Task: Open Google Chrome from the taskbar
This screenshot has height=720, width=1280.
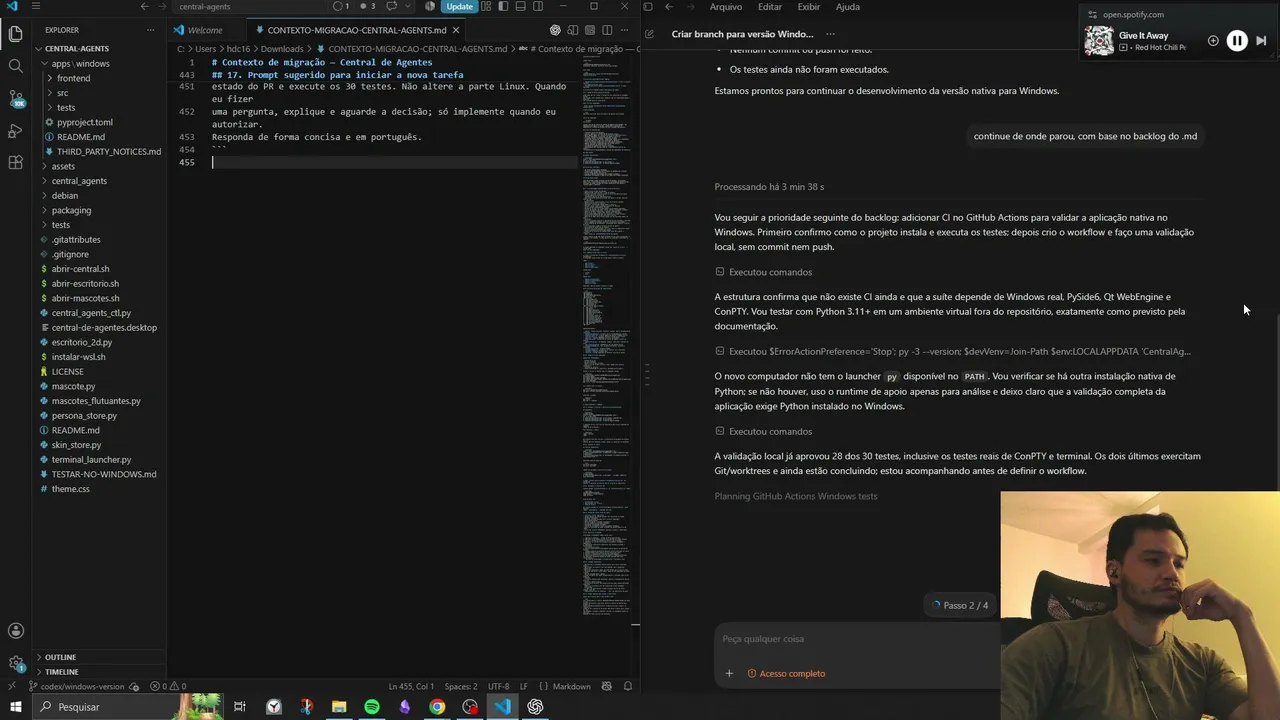Action: click(x=437, y=707)
